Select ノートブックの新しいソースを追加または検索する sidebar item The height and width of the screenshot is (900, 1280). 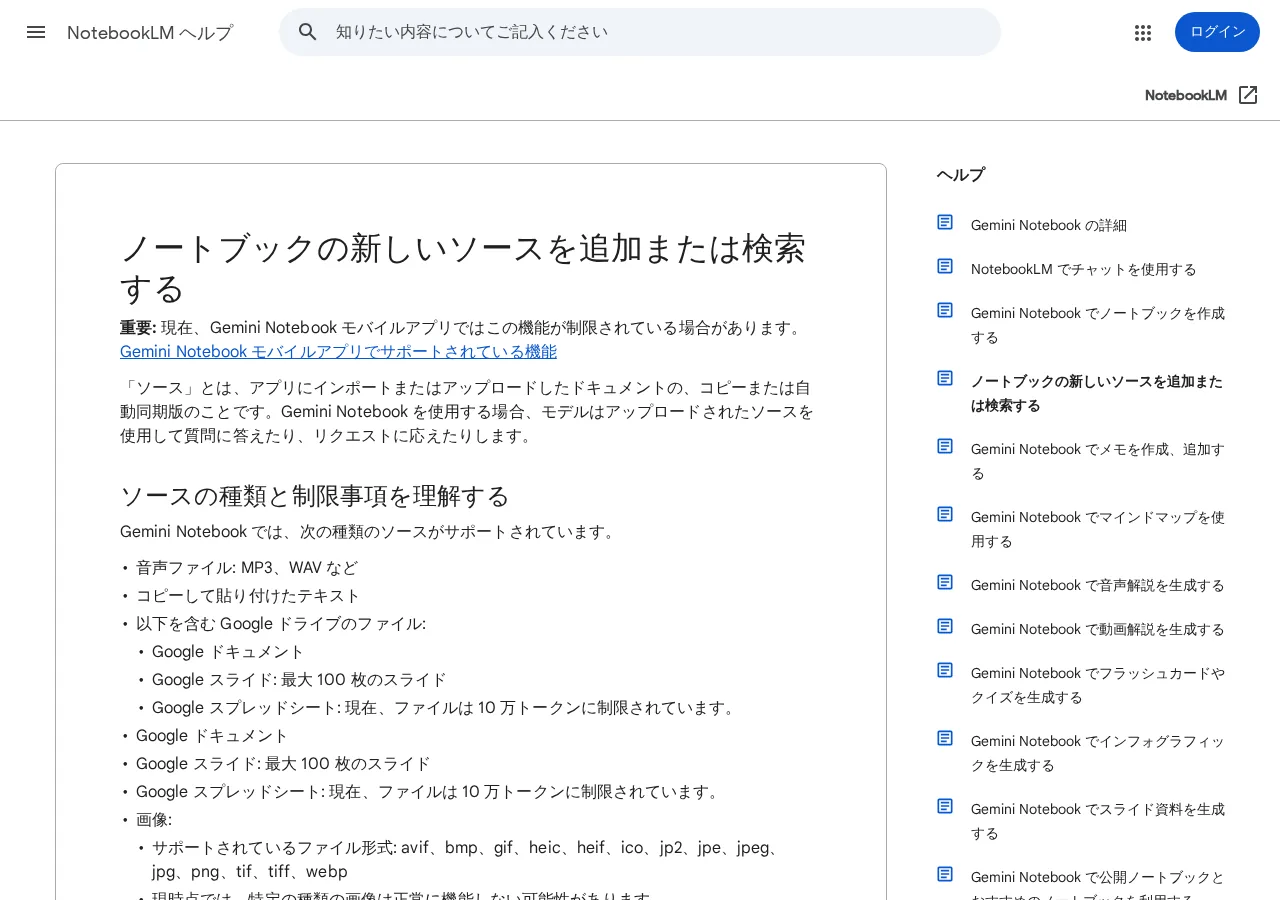[x=1097, y=393]
